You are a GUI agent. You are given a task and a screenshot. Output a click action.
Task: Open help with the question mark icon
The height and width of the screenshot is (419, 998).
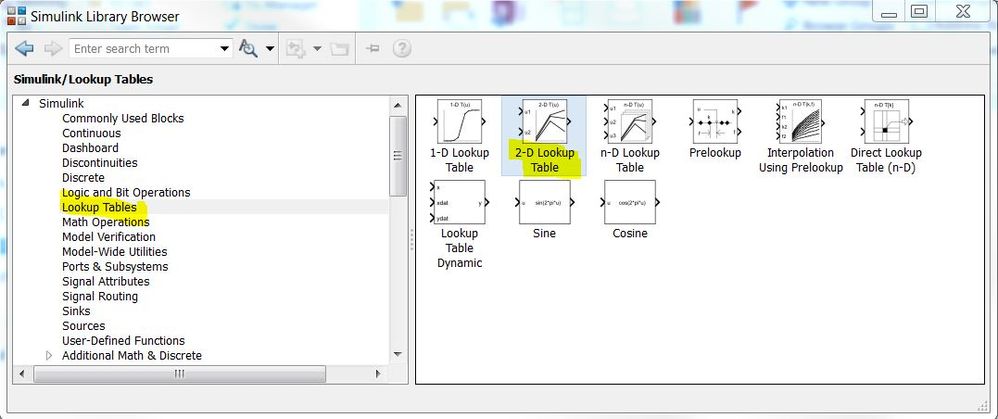402,48
